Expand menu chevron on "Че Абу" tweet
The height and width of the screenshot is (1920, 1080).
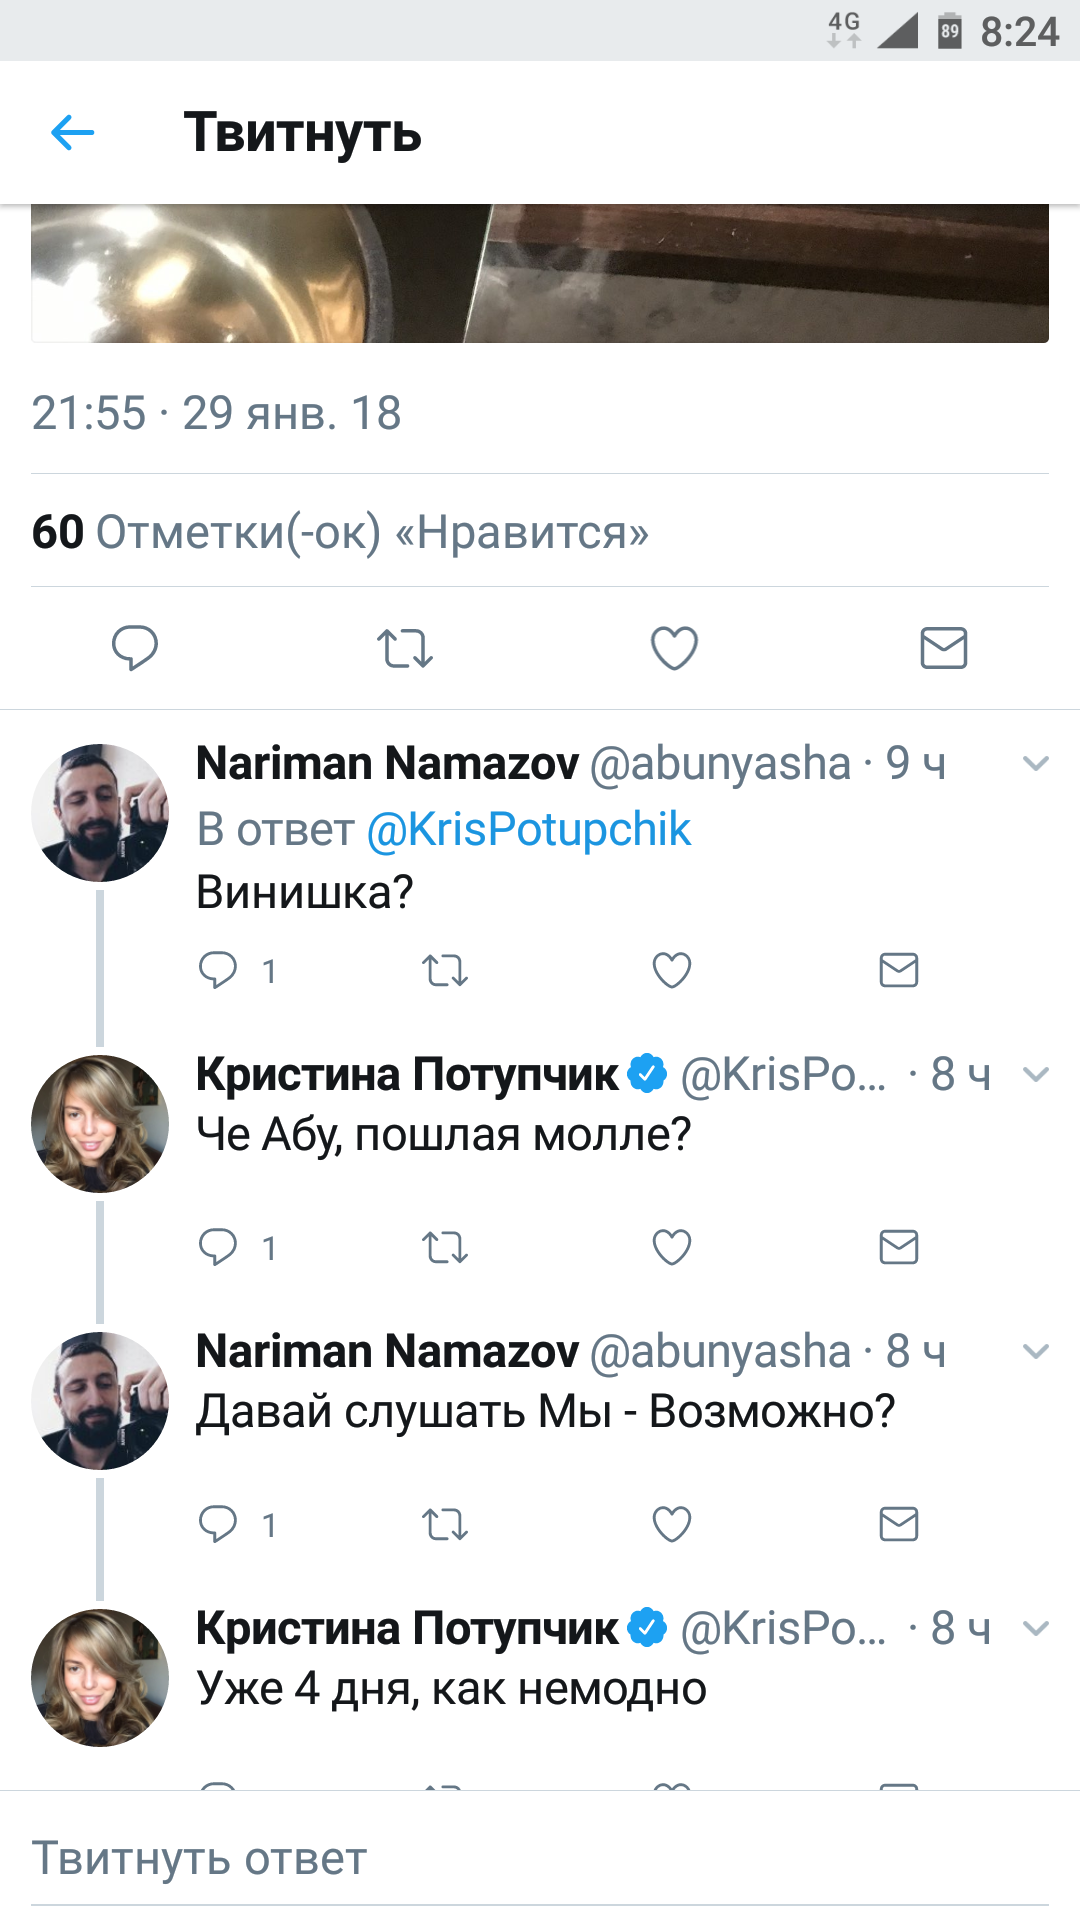coord(1036,1075)
